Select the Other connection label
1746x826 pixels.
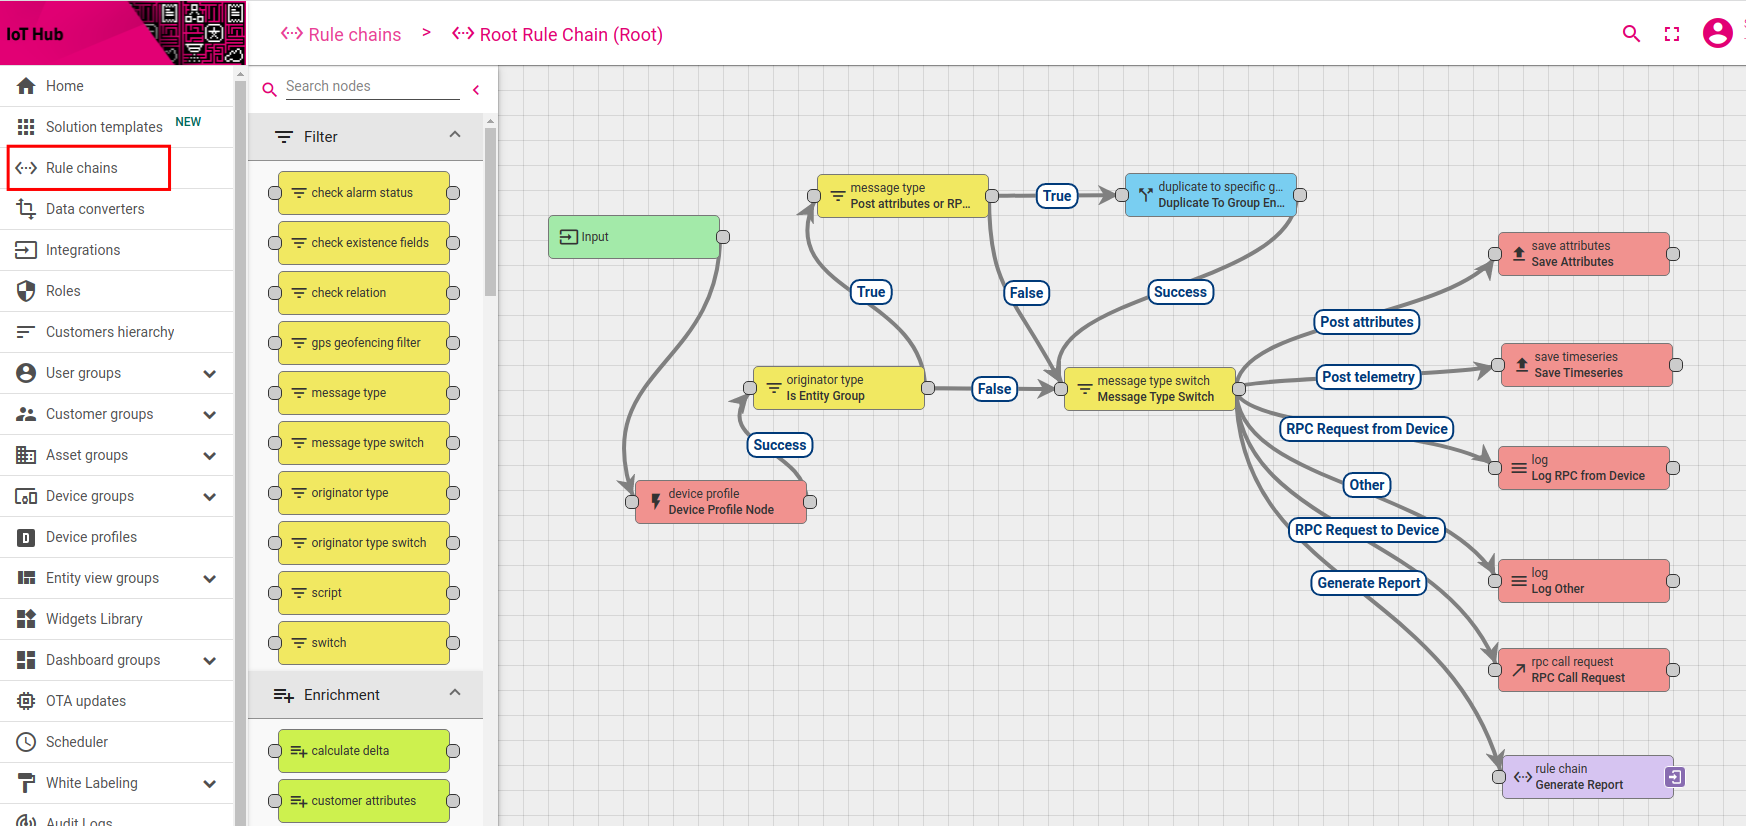(1367, 485)
